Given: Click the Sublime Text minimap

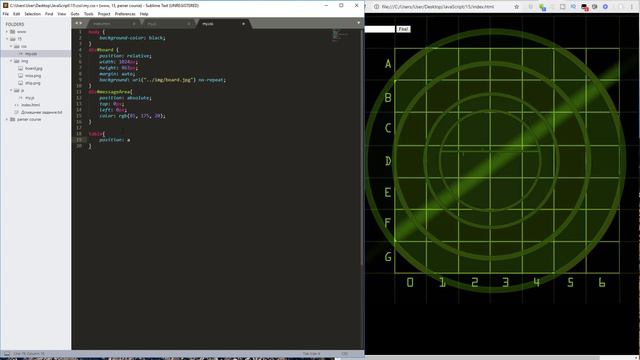Looking at the screenshot, I should [340, 36].
